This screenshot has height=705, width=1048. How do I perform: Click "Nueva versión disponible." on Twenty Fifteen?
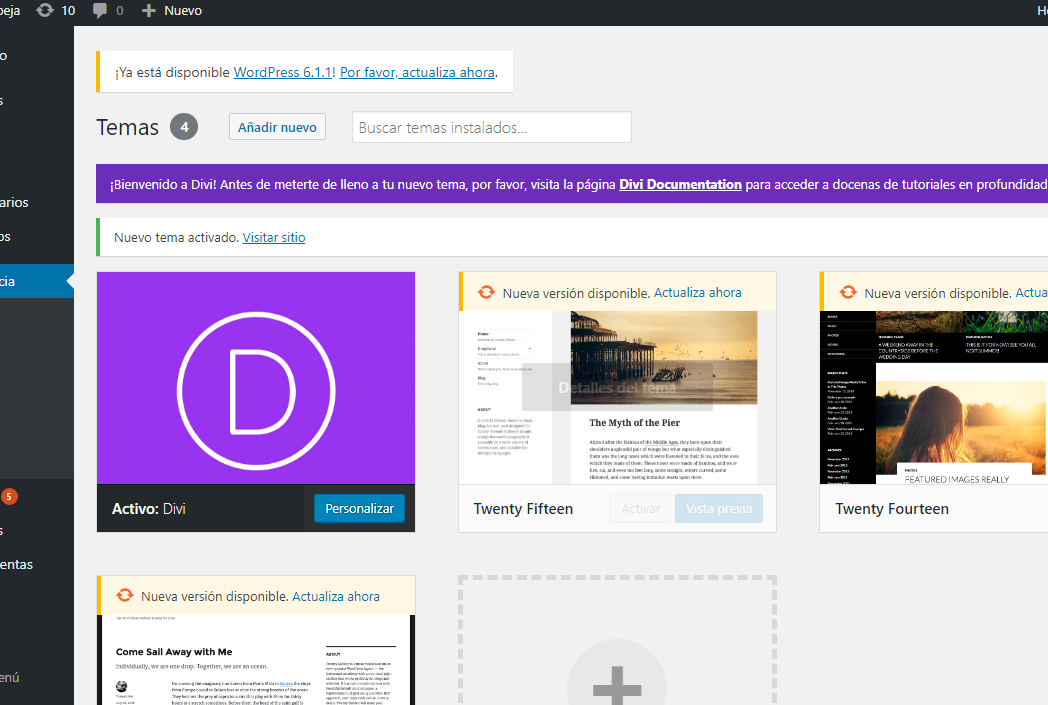pos(576,293)
